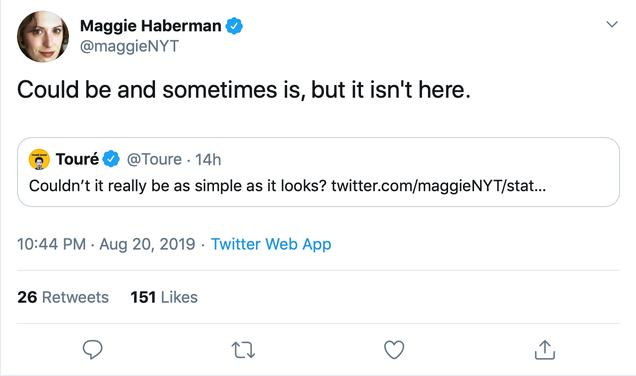Open Touré's yellow profile avatar
Image resolution: width=636 pixels, height=376 pixels.
tap(39, 159)
